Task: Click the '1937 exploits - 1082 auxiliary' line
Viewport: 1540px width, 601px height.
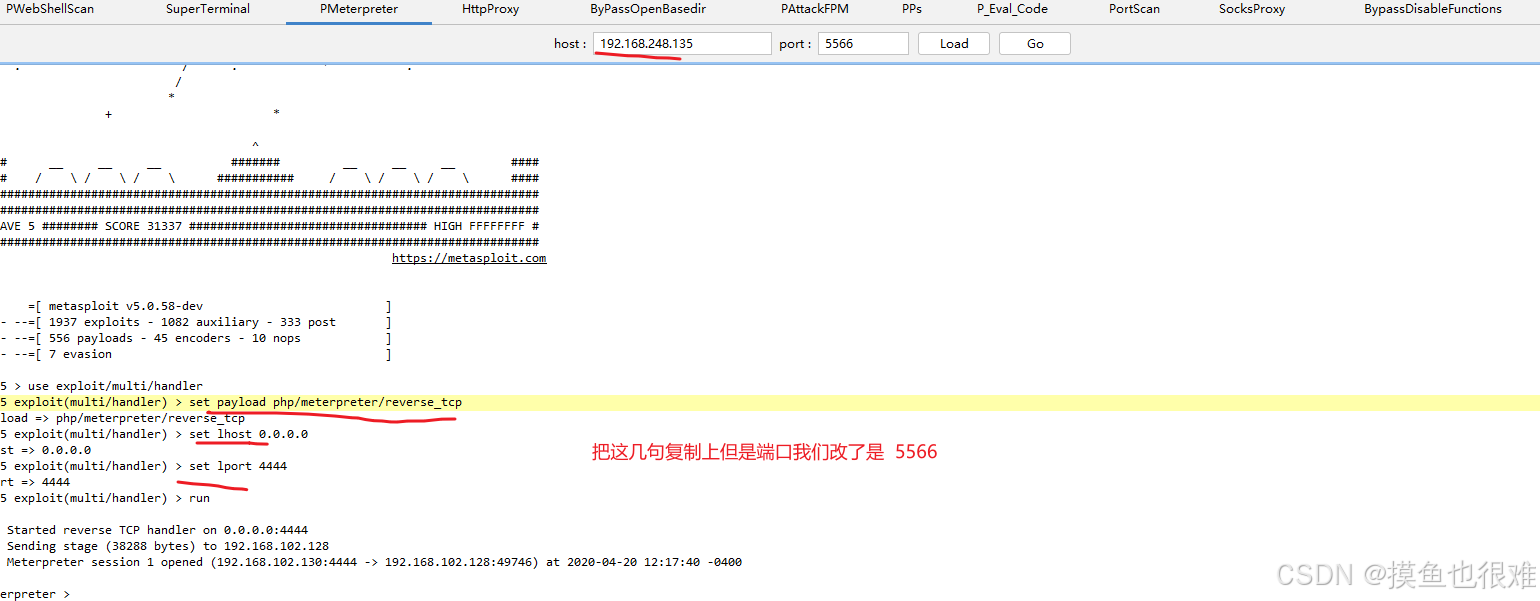Action: point(192,322)
